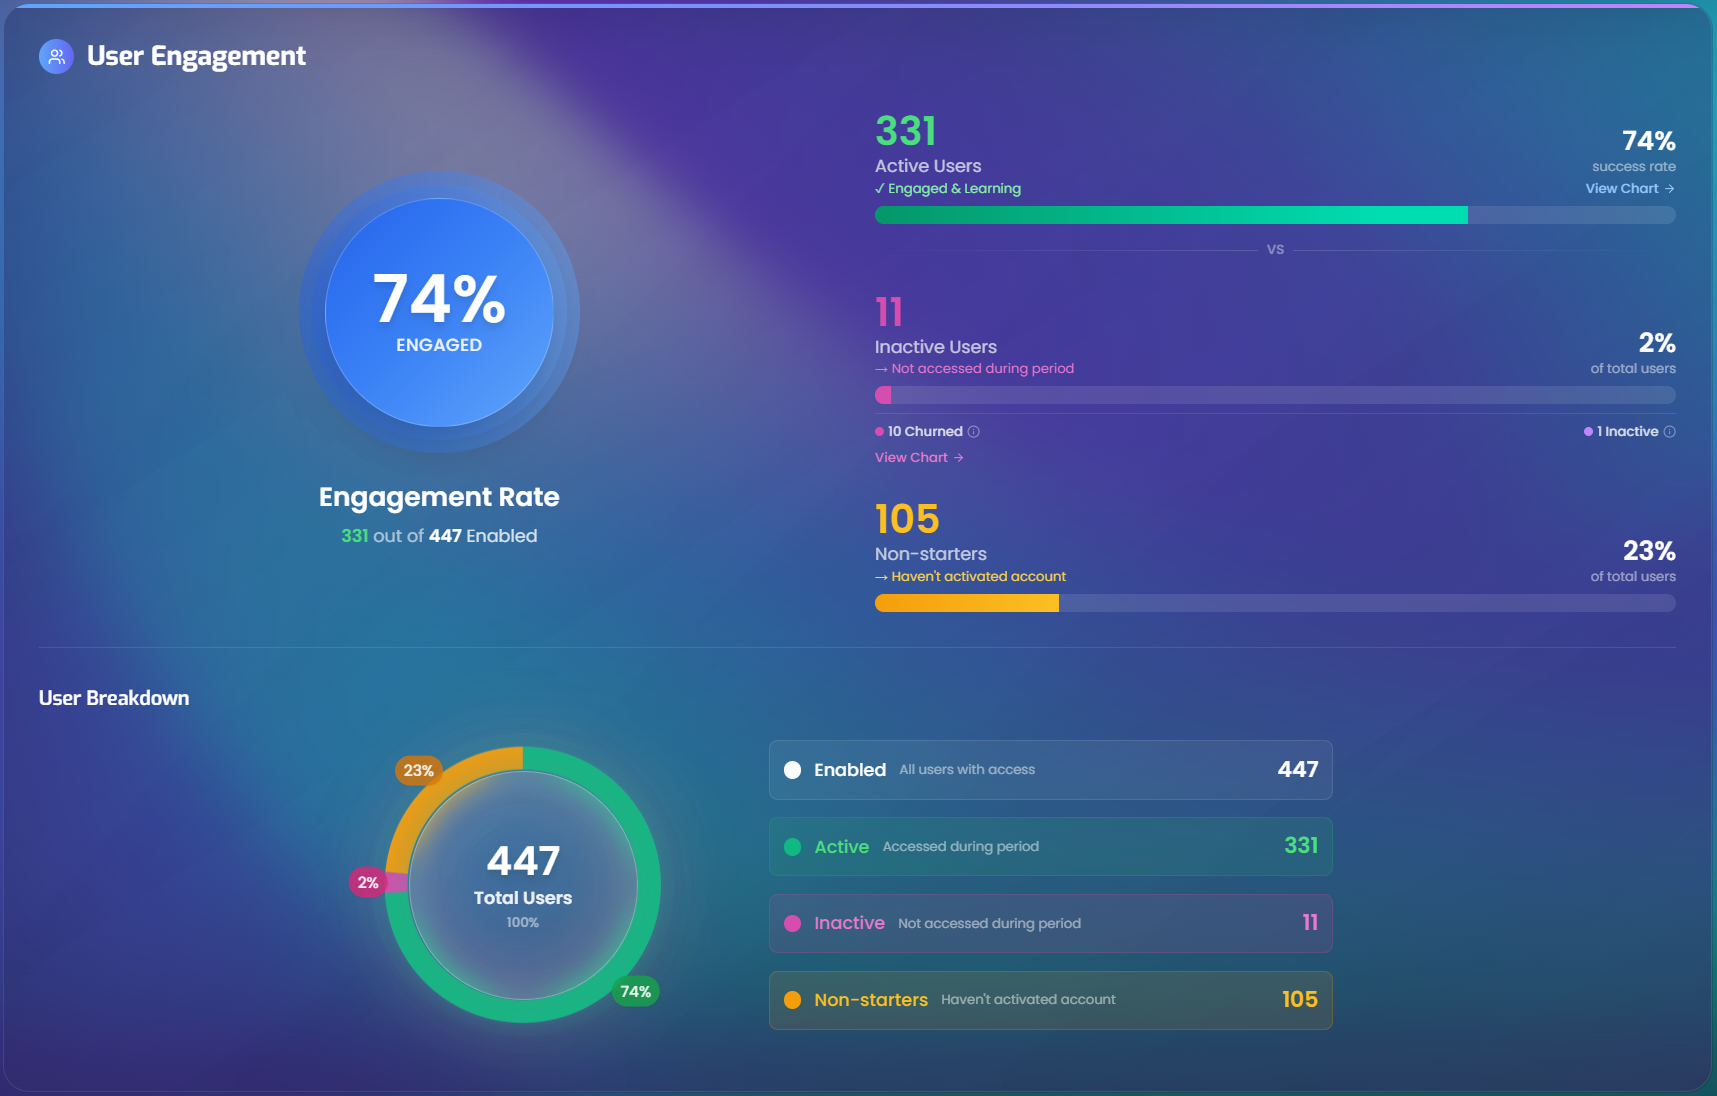Image resolution: width=1717 pixels, height=1096 pixels.
Task: Click info icon next to 10 Churned
Action: pyautogui.click(x=974, y=431)
